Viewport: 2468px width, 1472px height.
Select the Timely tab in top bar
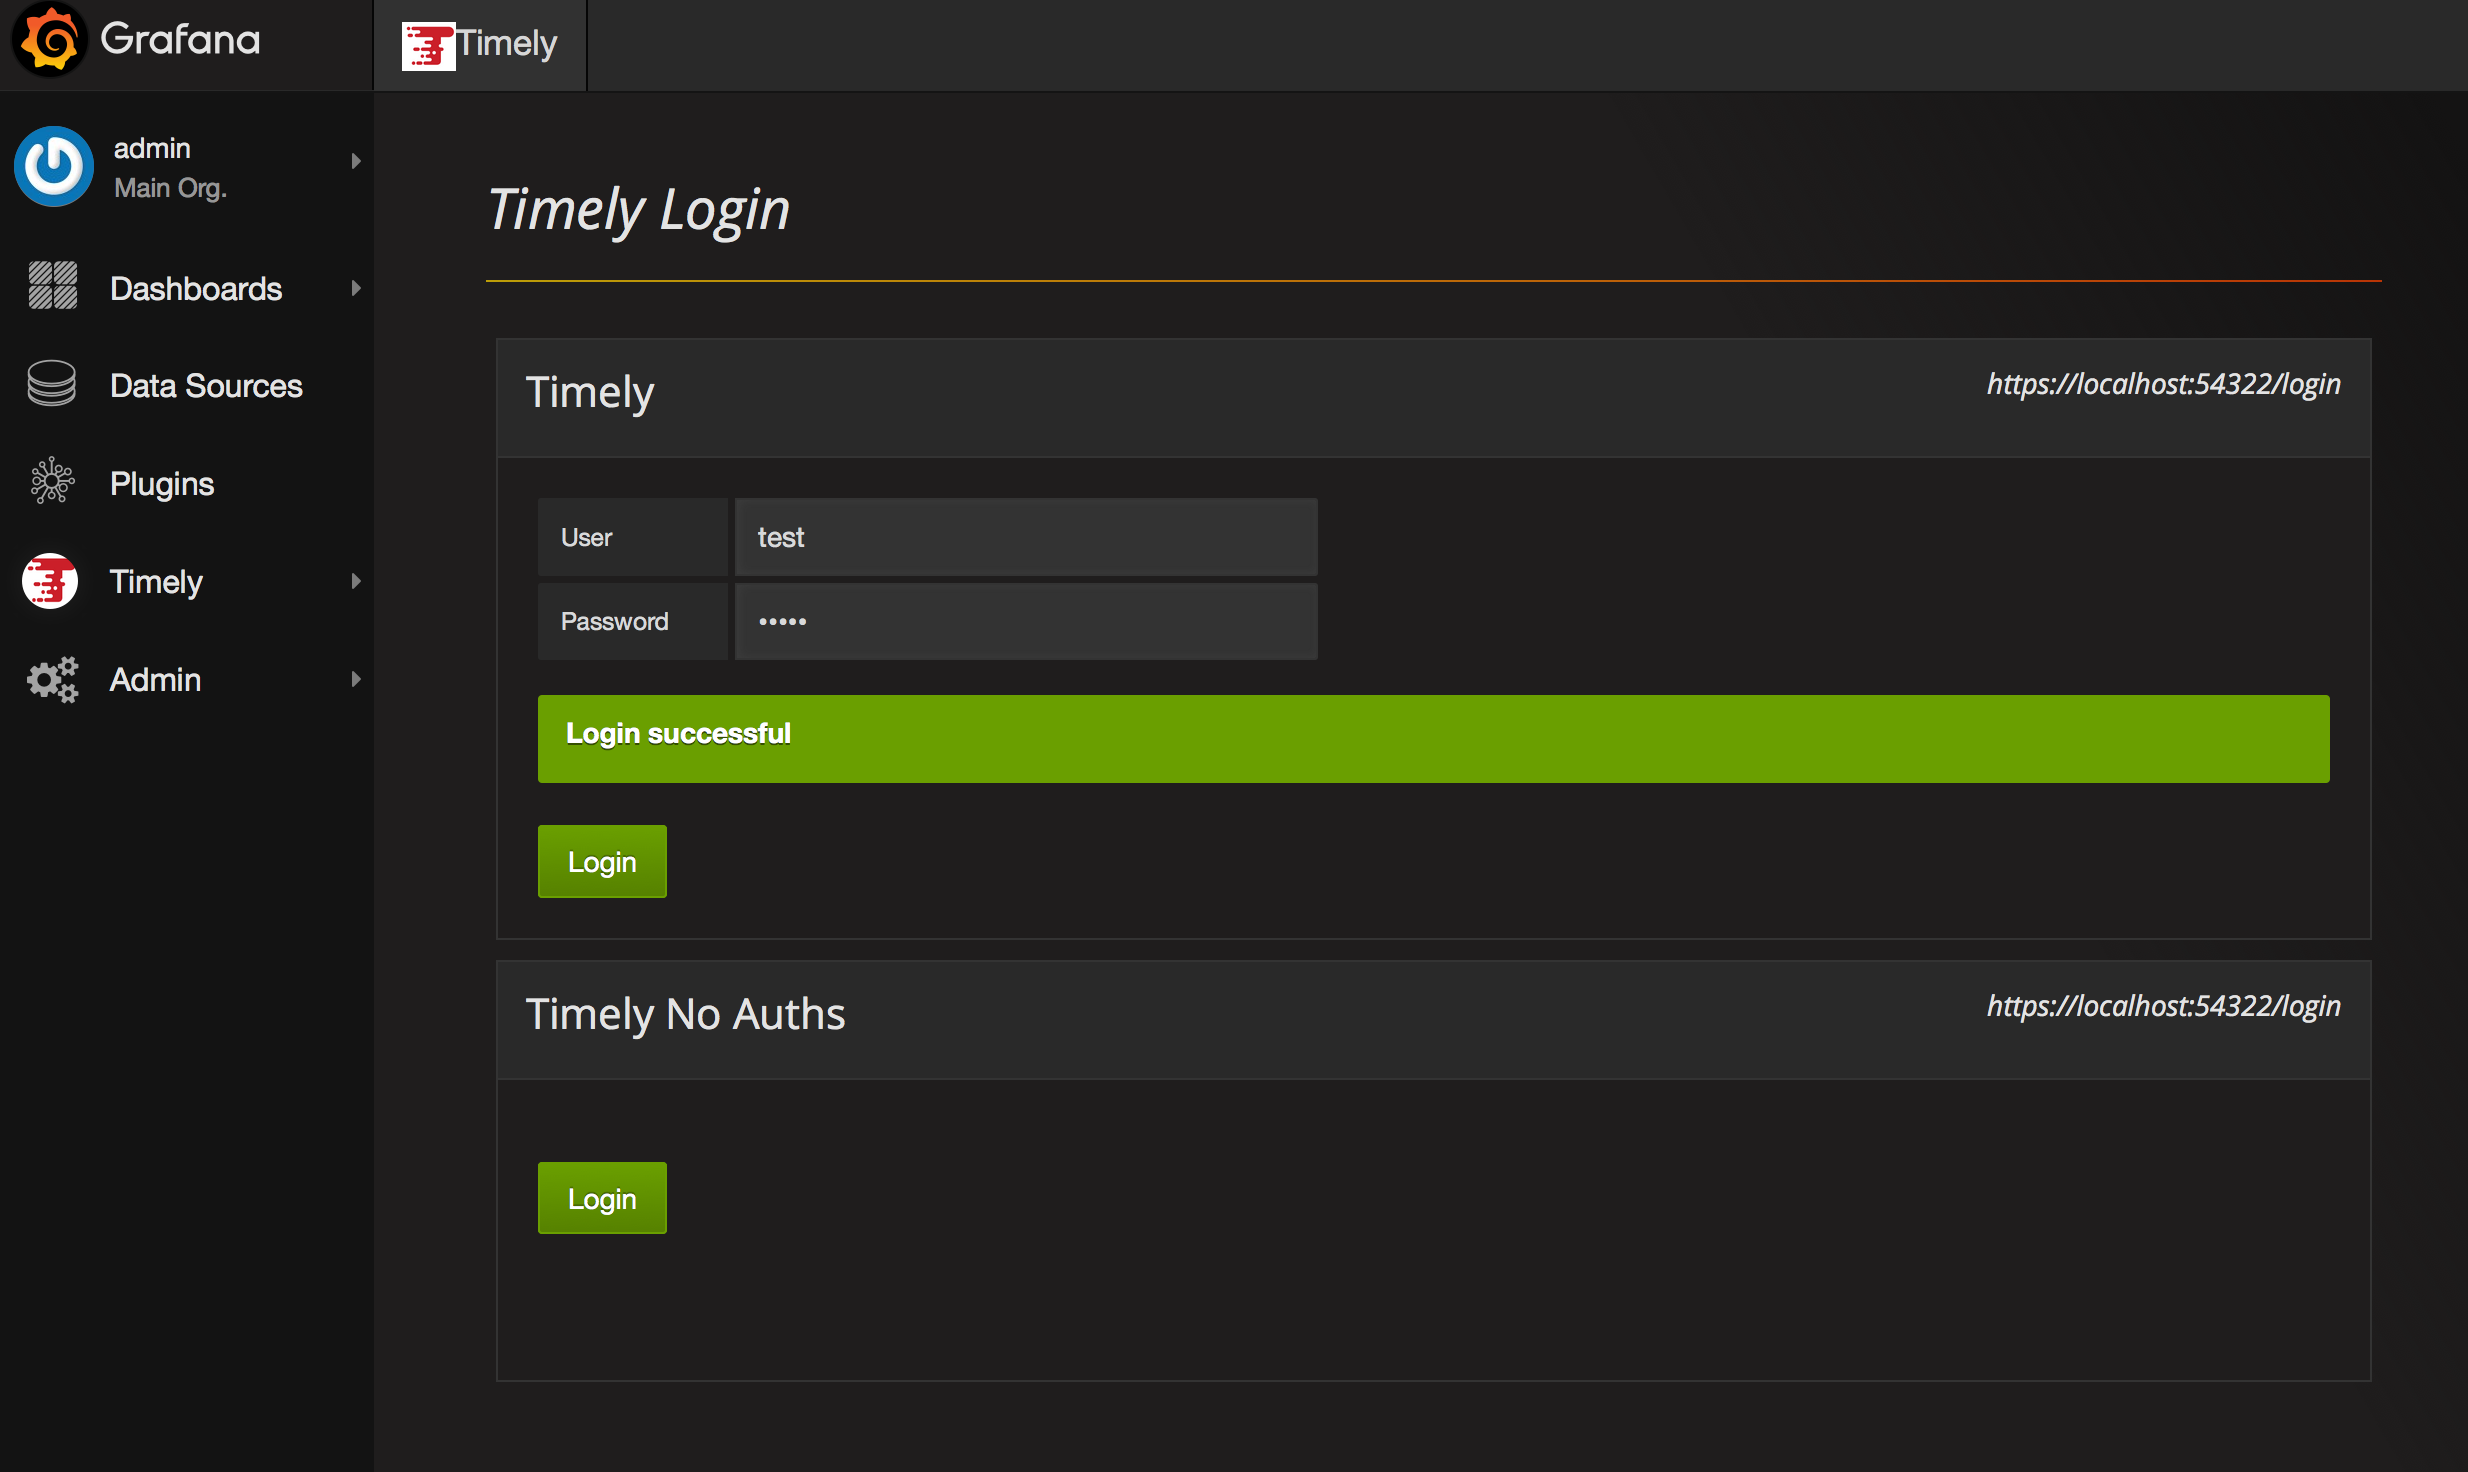coord(480,45)
